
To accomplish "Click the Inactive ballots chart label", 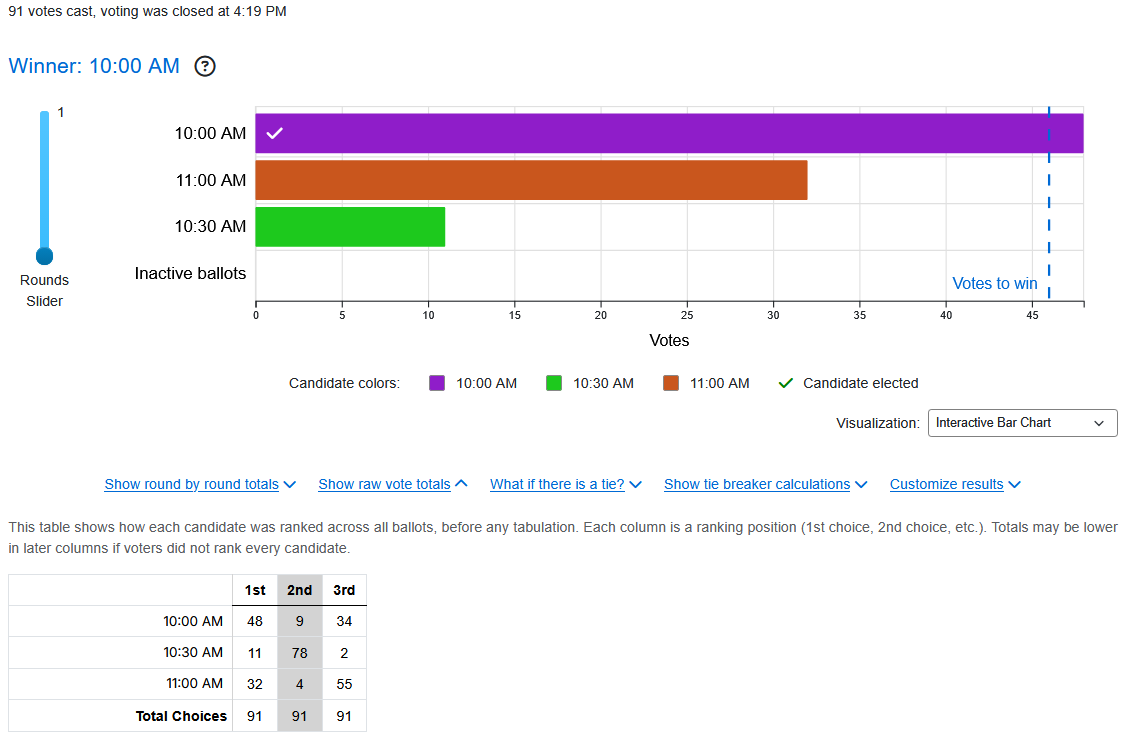I will (190, 274).
